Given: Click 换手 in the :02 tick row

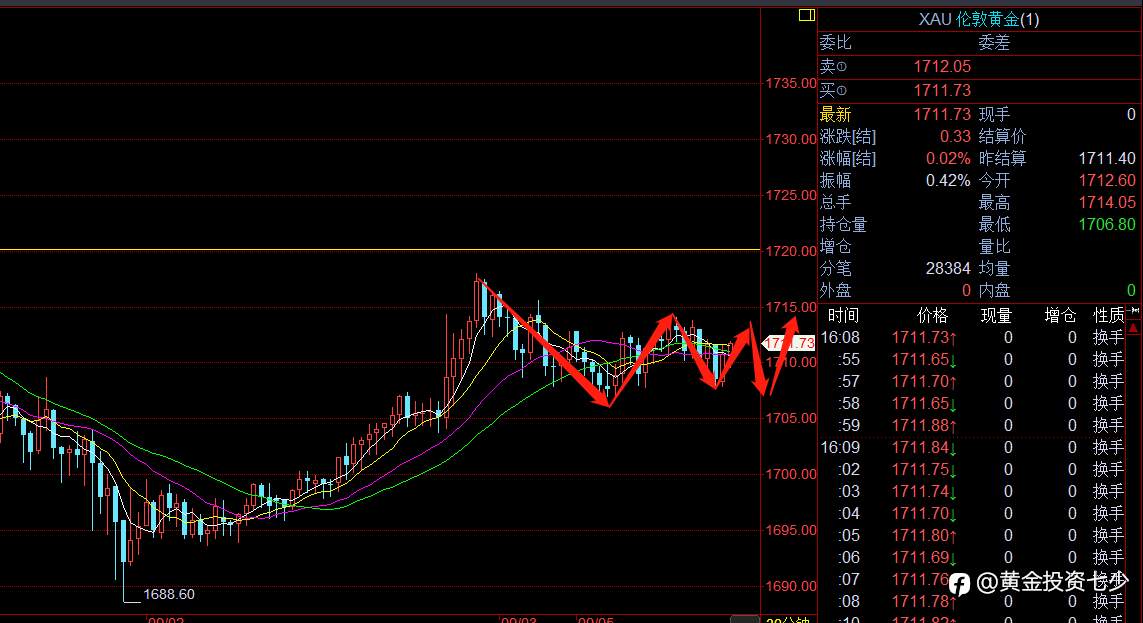Looking at the screenshot, I should (1109, 469).
